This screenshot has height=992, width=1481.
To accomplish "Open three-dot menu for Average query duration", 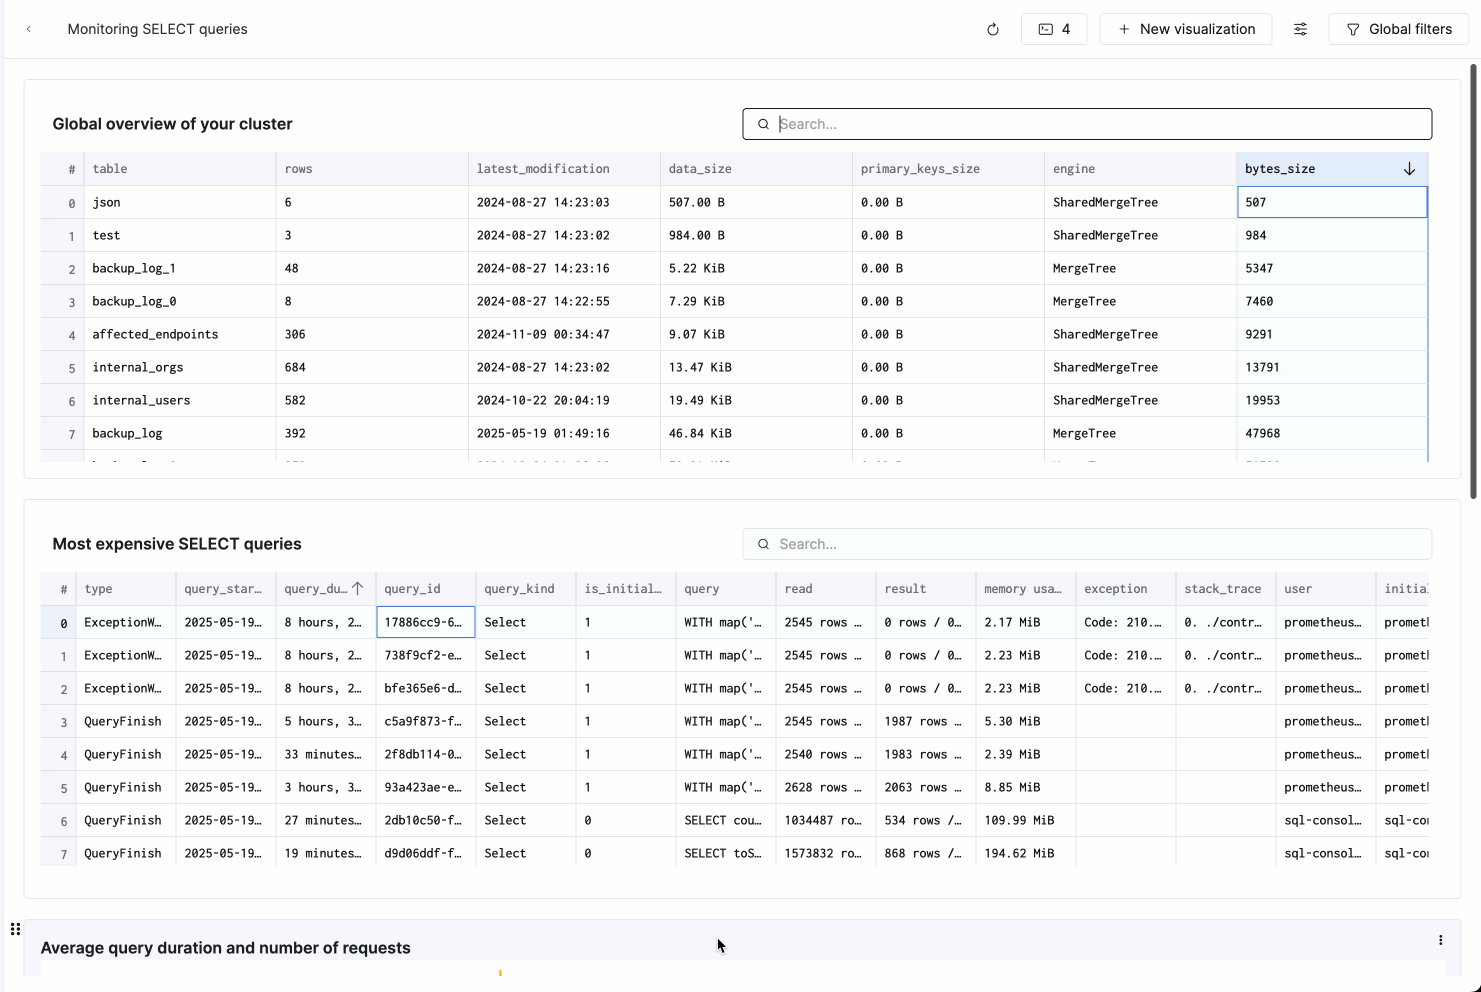I will (1440, 940).
